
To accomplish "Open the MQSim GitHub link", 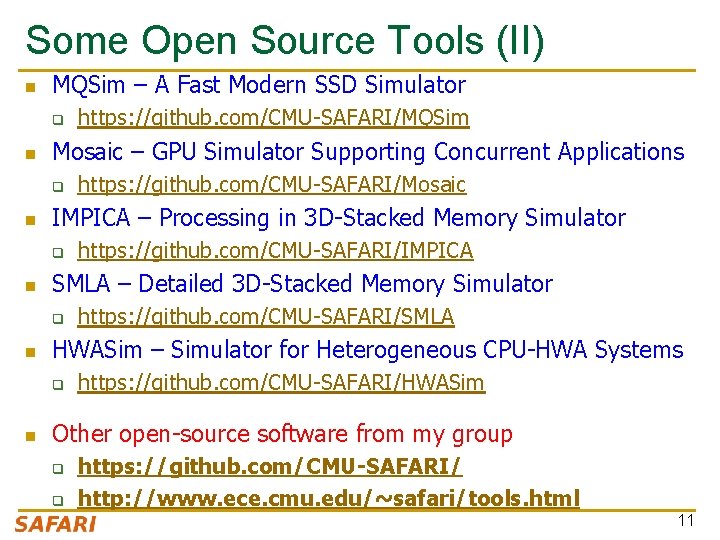I will [273, 118].
